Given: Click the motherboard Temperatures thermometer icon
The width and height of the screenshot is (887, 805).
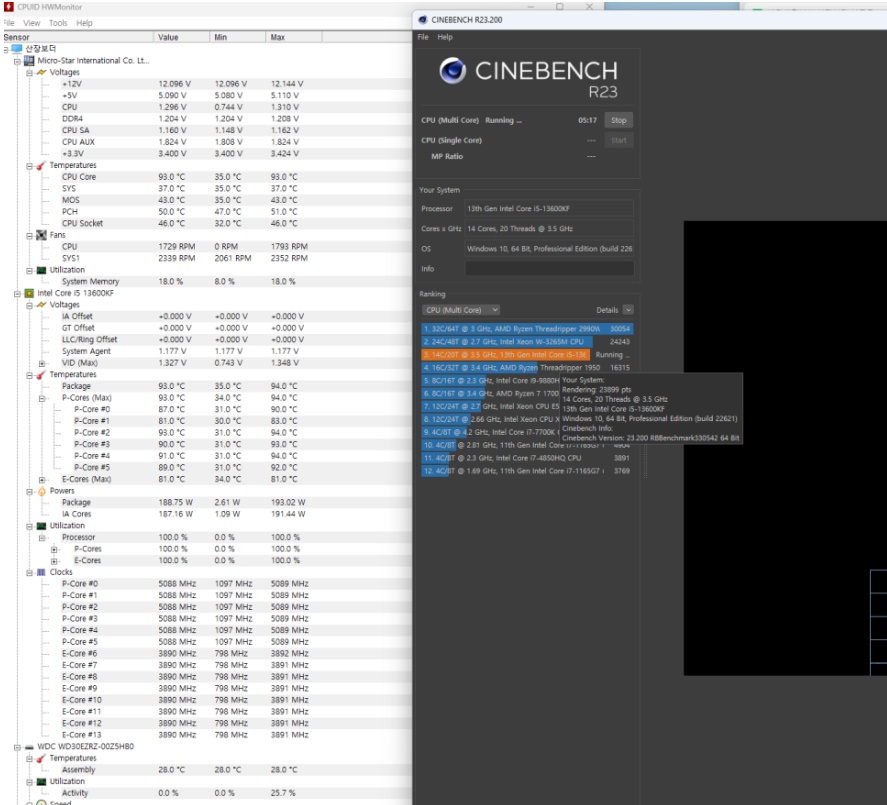Looking at the screenshot, I should click(x=41, y=165).
